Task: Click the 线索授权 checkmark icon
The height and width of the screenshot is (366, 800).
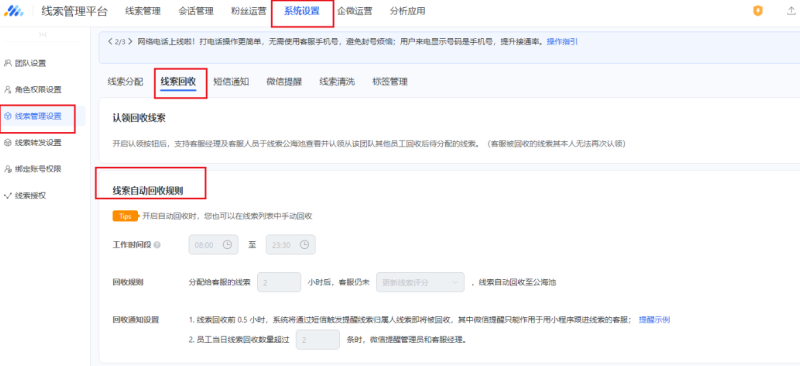Action: click(x=8, y=196)
